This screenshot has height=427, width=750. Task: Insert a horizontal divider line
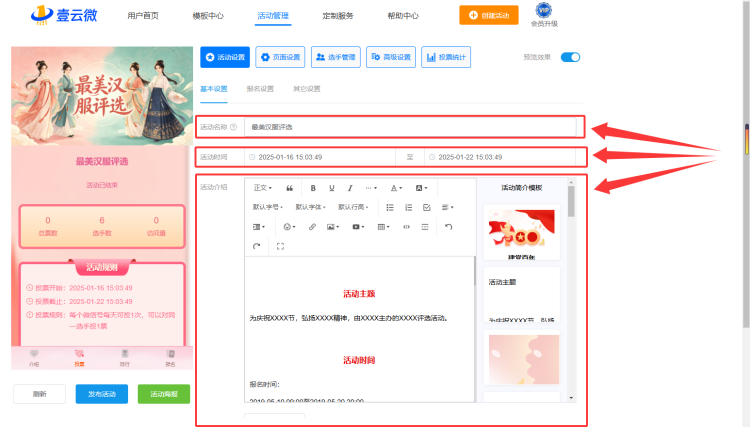click(425, 227)
